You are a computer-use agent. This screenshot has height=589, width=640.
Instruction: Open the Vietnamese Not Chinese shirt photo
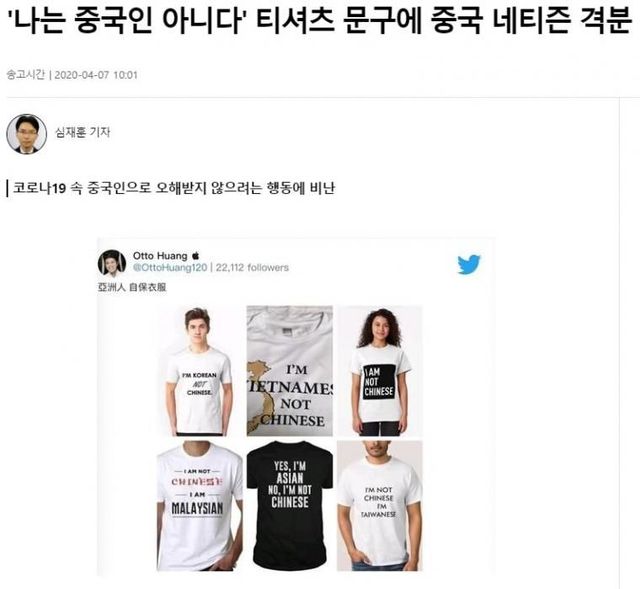point(290,371)
